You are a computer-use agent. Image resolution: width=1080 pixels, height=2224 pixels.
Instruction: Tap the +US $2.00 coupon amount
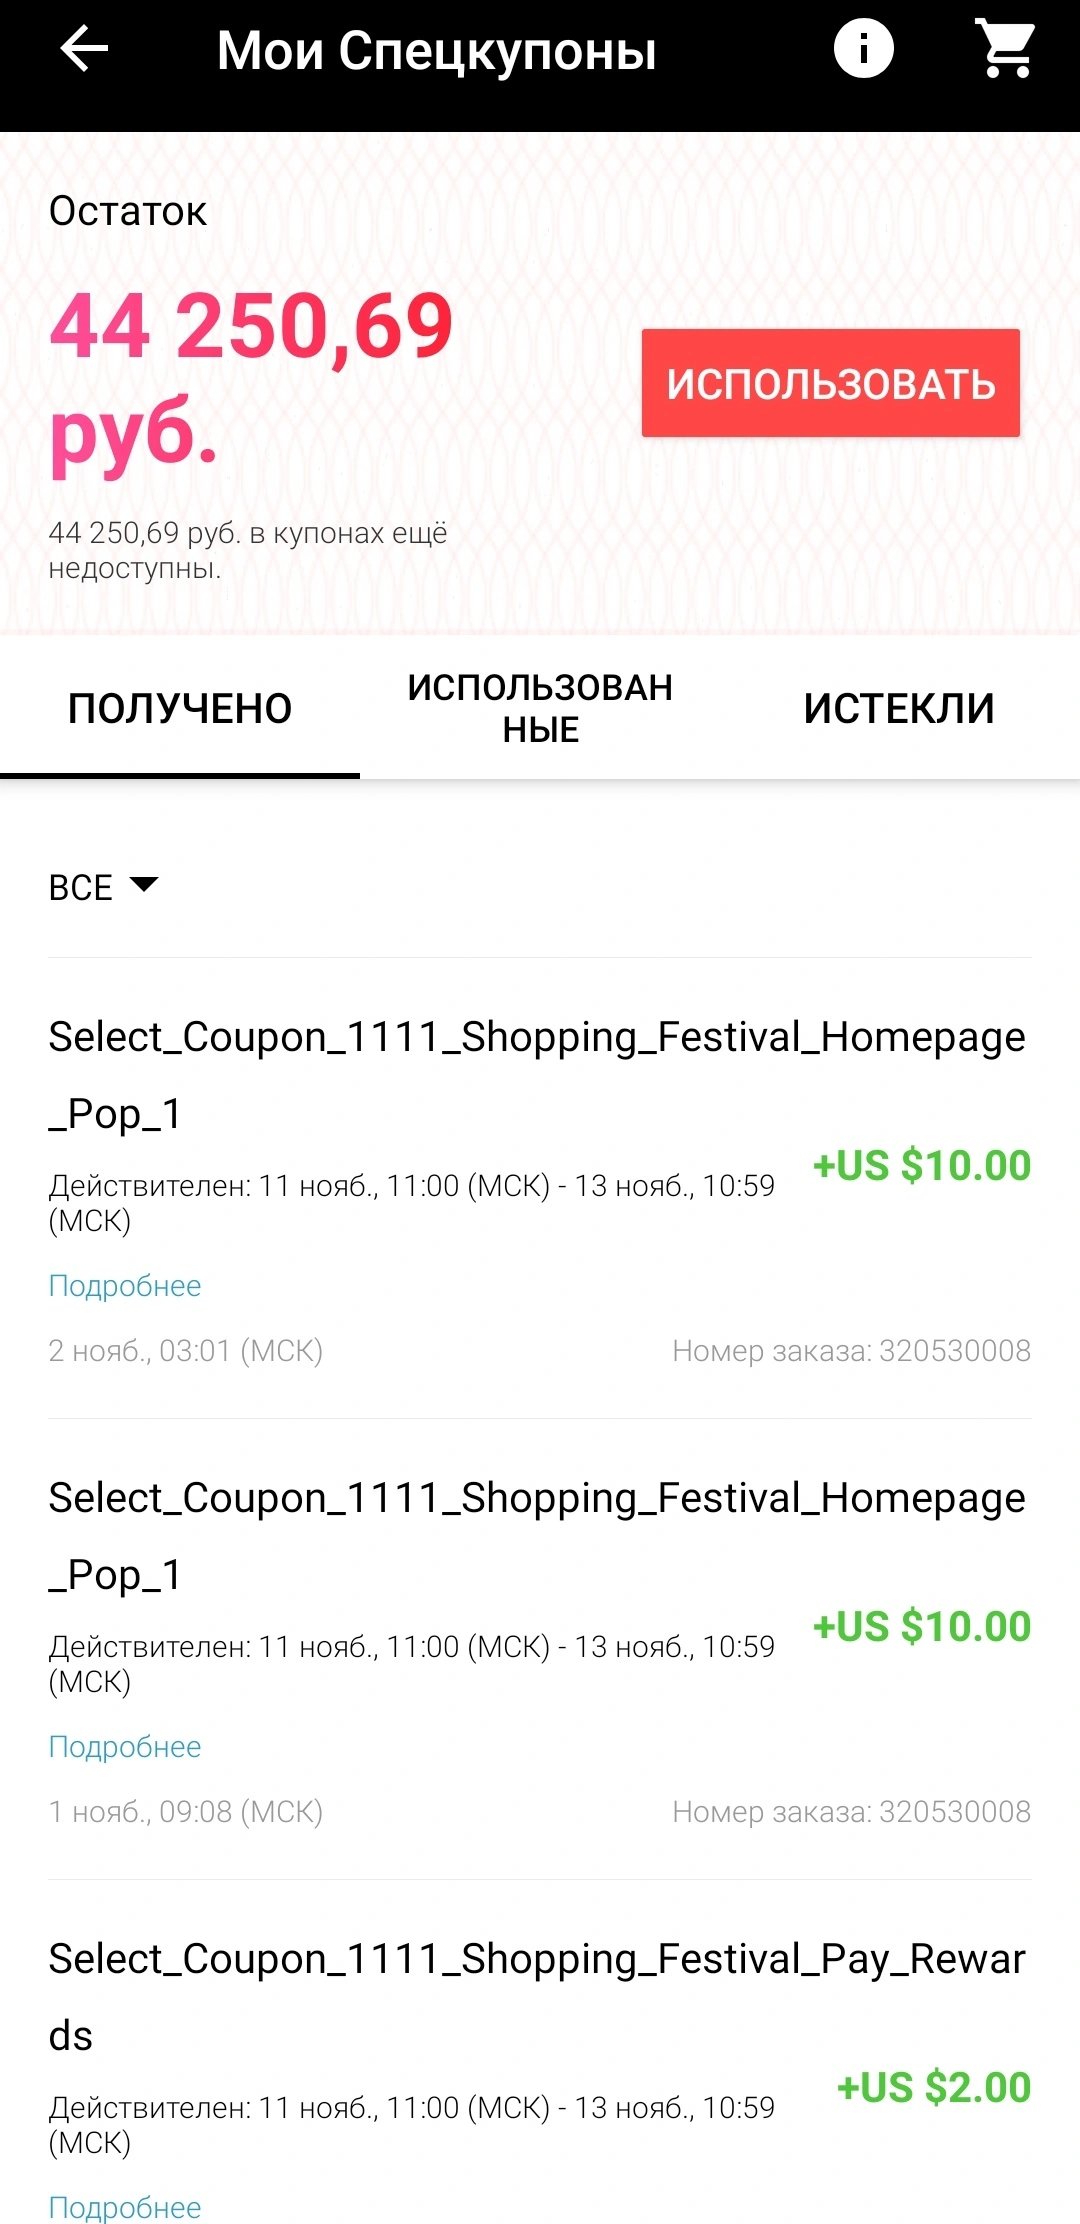tap(934, 2087)
